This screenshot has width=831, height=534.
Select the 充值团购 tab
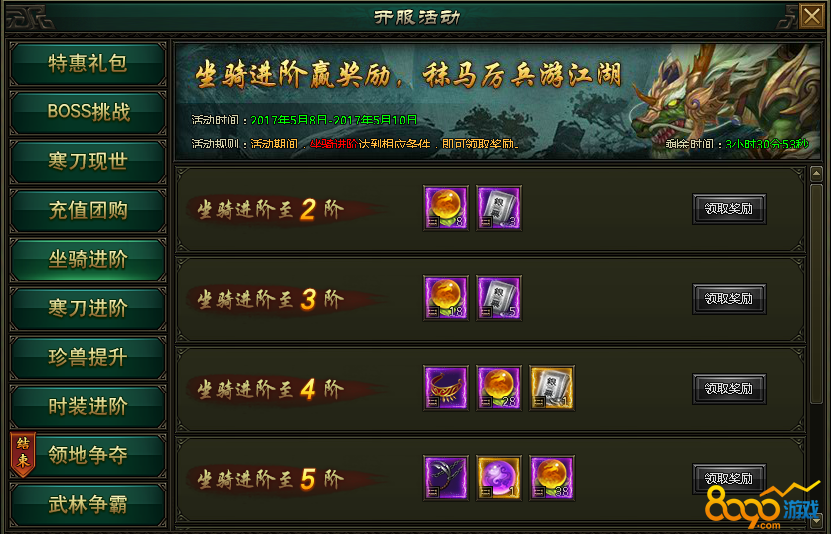(88, 211)
